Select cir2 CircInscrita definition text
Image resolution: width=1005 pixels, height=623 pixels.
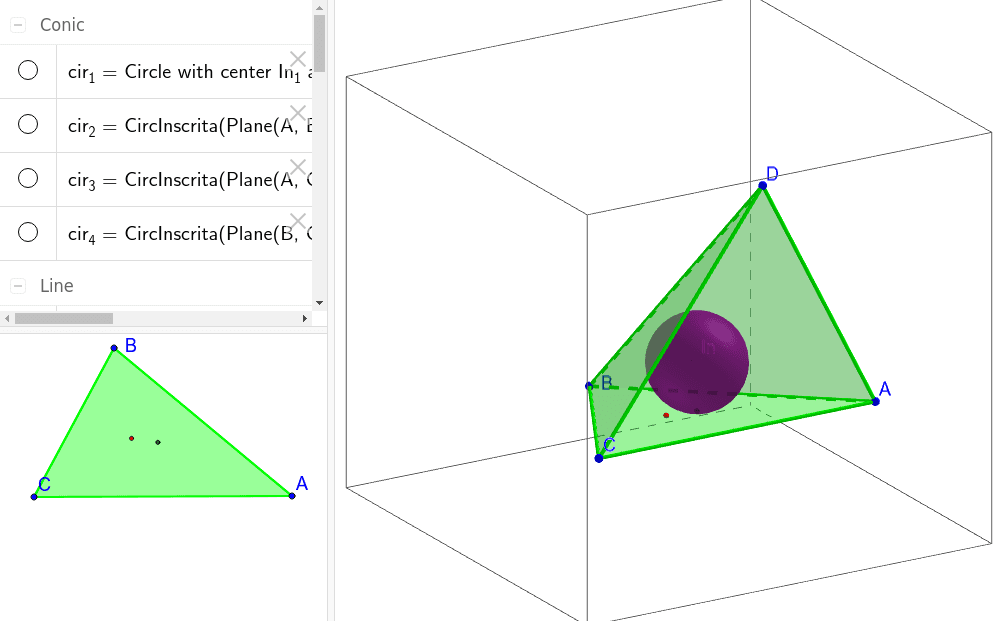tap(190, 126)
